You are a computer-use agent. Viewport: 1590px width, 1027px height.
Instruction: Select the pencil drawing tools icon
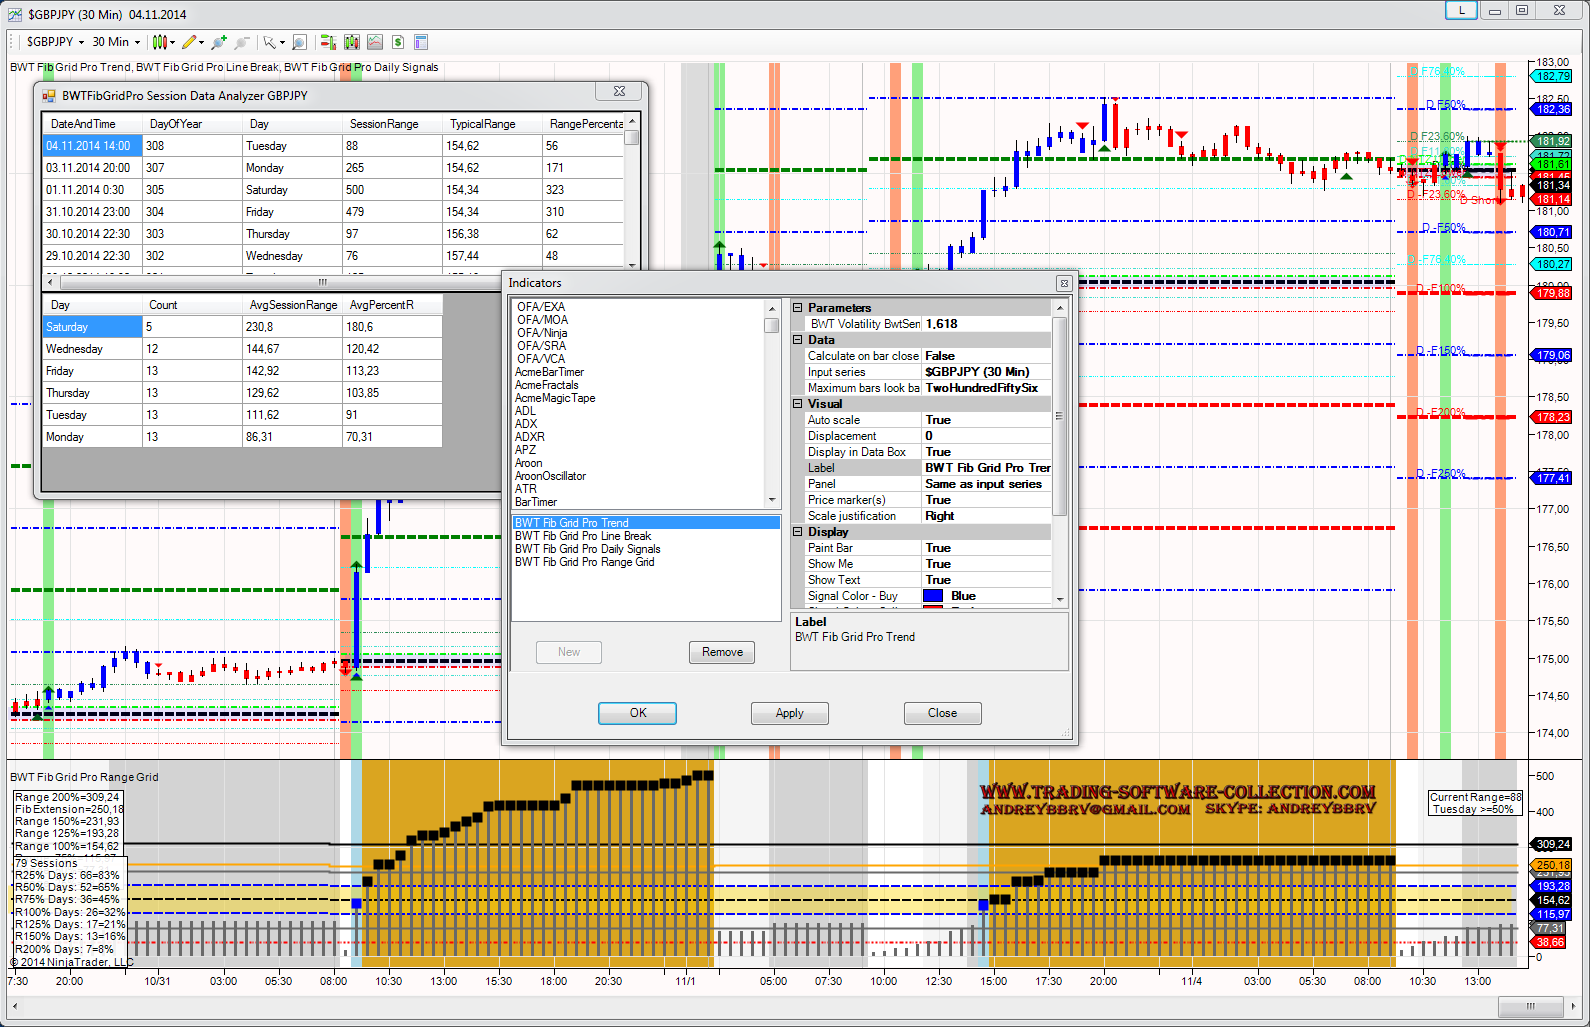[190, 42]
